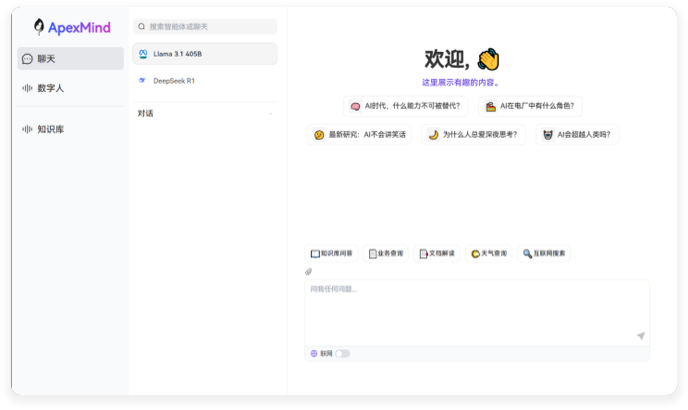Image resolution: width=688 pixels, height=410 pixels.
Task: Open the 数字人 section
Action: [71, 88]
